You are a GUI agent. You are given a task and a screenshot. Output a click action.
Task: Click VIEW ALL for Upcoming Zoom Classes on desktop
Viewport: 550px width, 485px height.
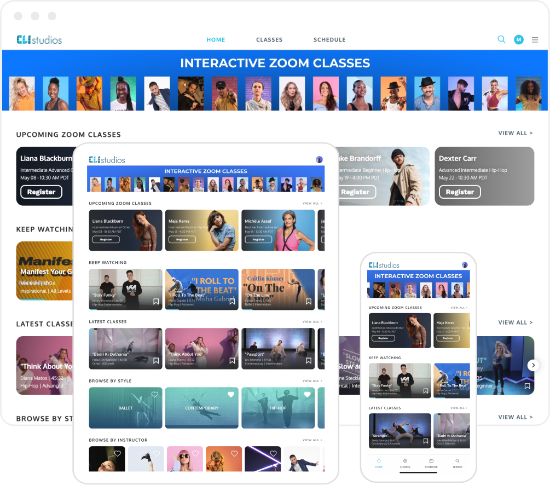(515, 133)
